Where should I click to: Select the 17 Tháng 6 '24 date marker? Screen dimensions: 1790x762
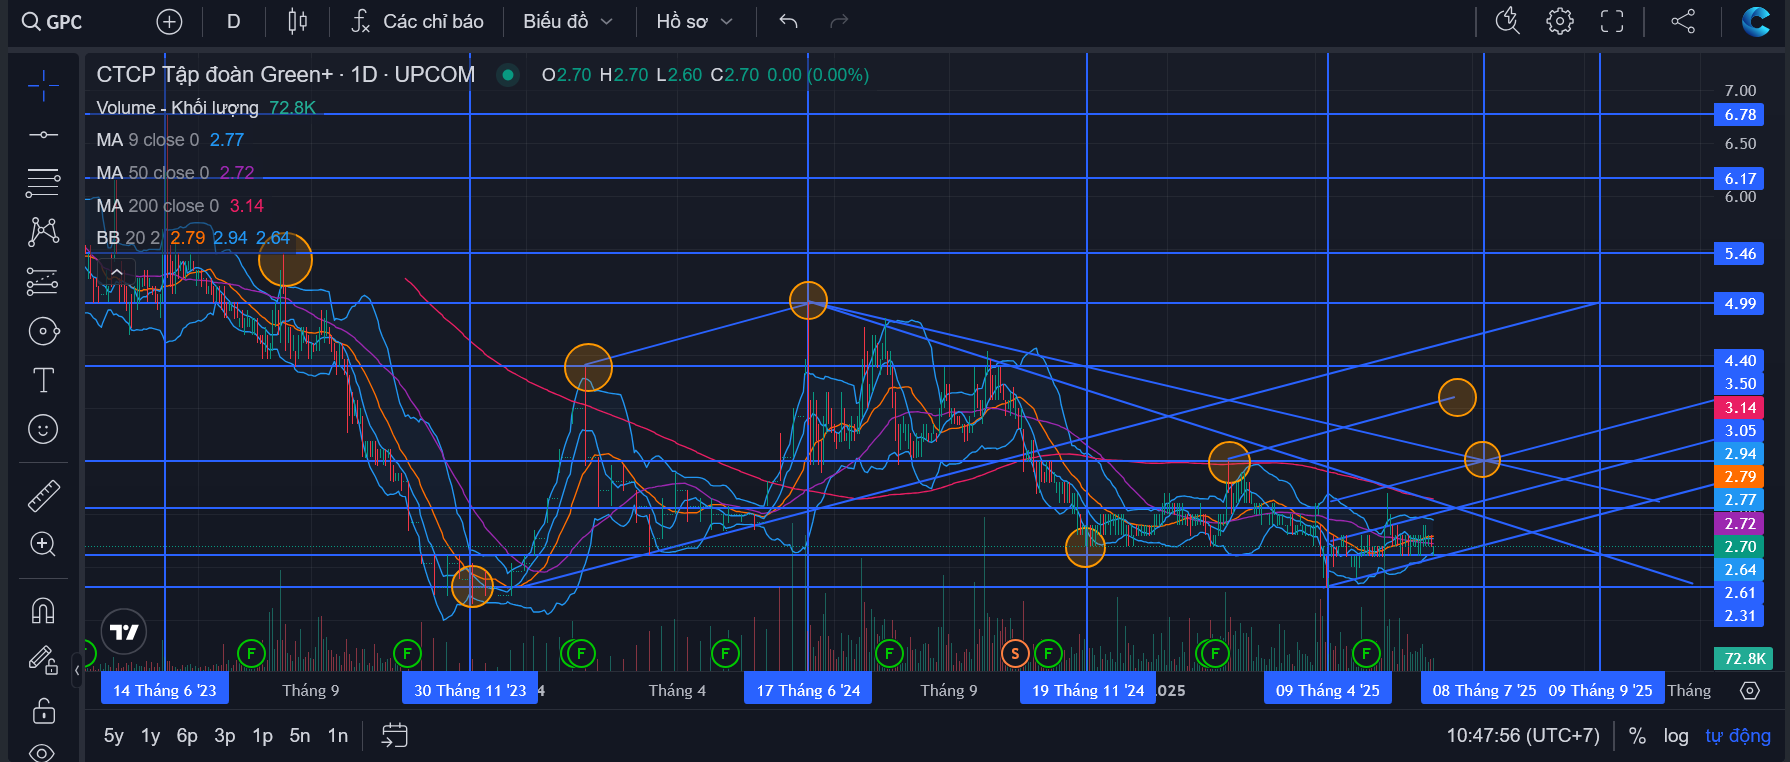808,689
